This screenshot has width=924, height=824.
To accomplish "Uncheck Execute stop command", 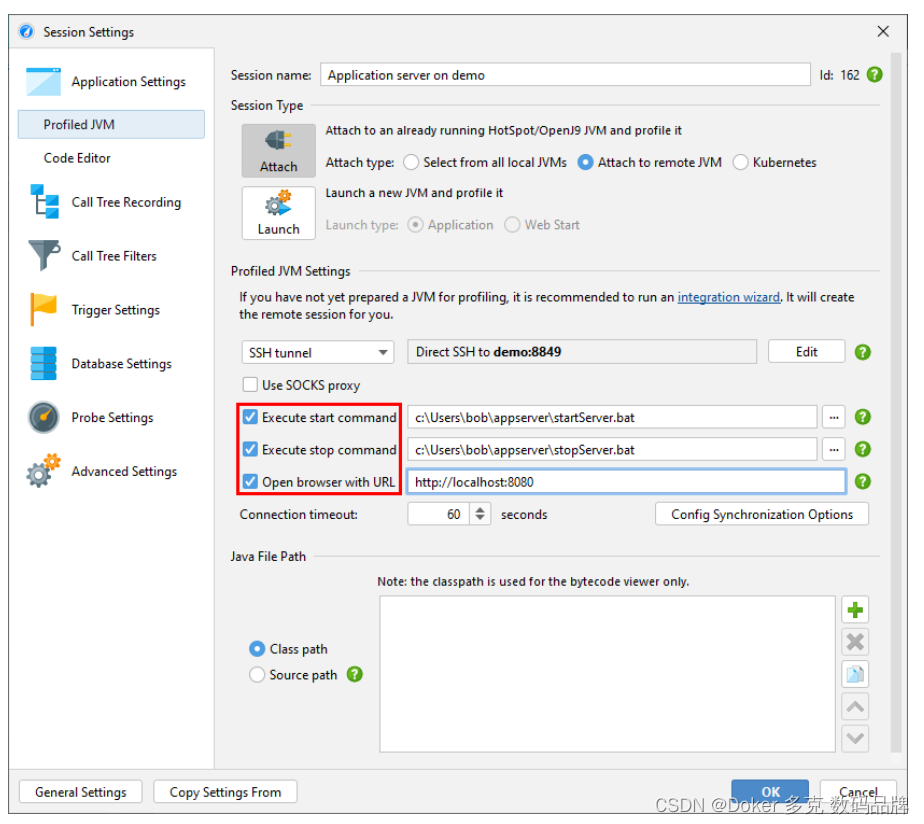I will click(x=250, y=449).
